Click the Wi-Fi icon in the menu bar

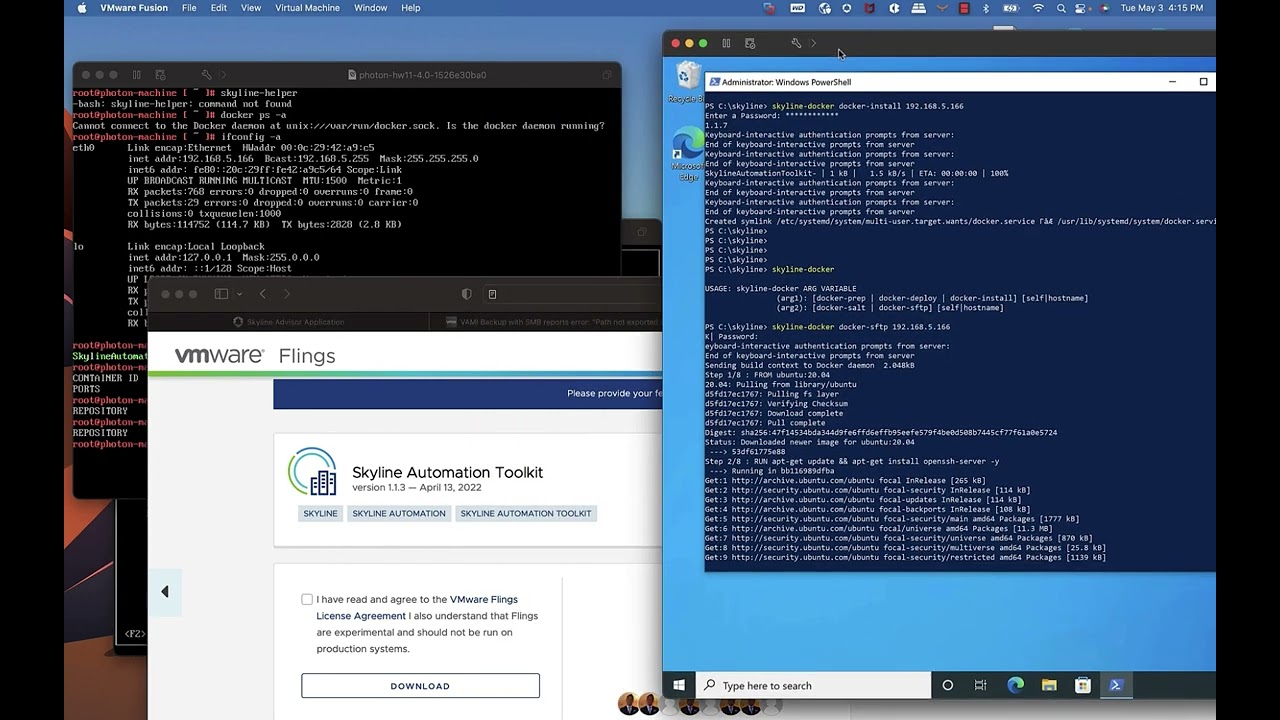coord(1038,8)
